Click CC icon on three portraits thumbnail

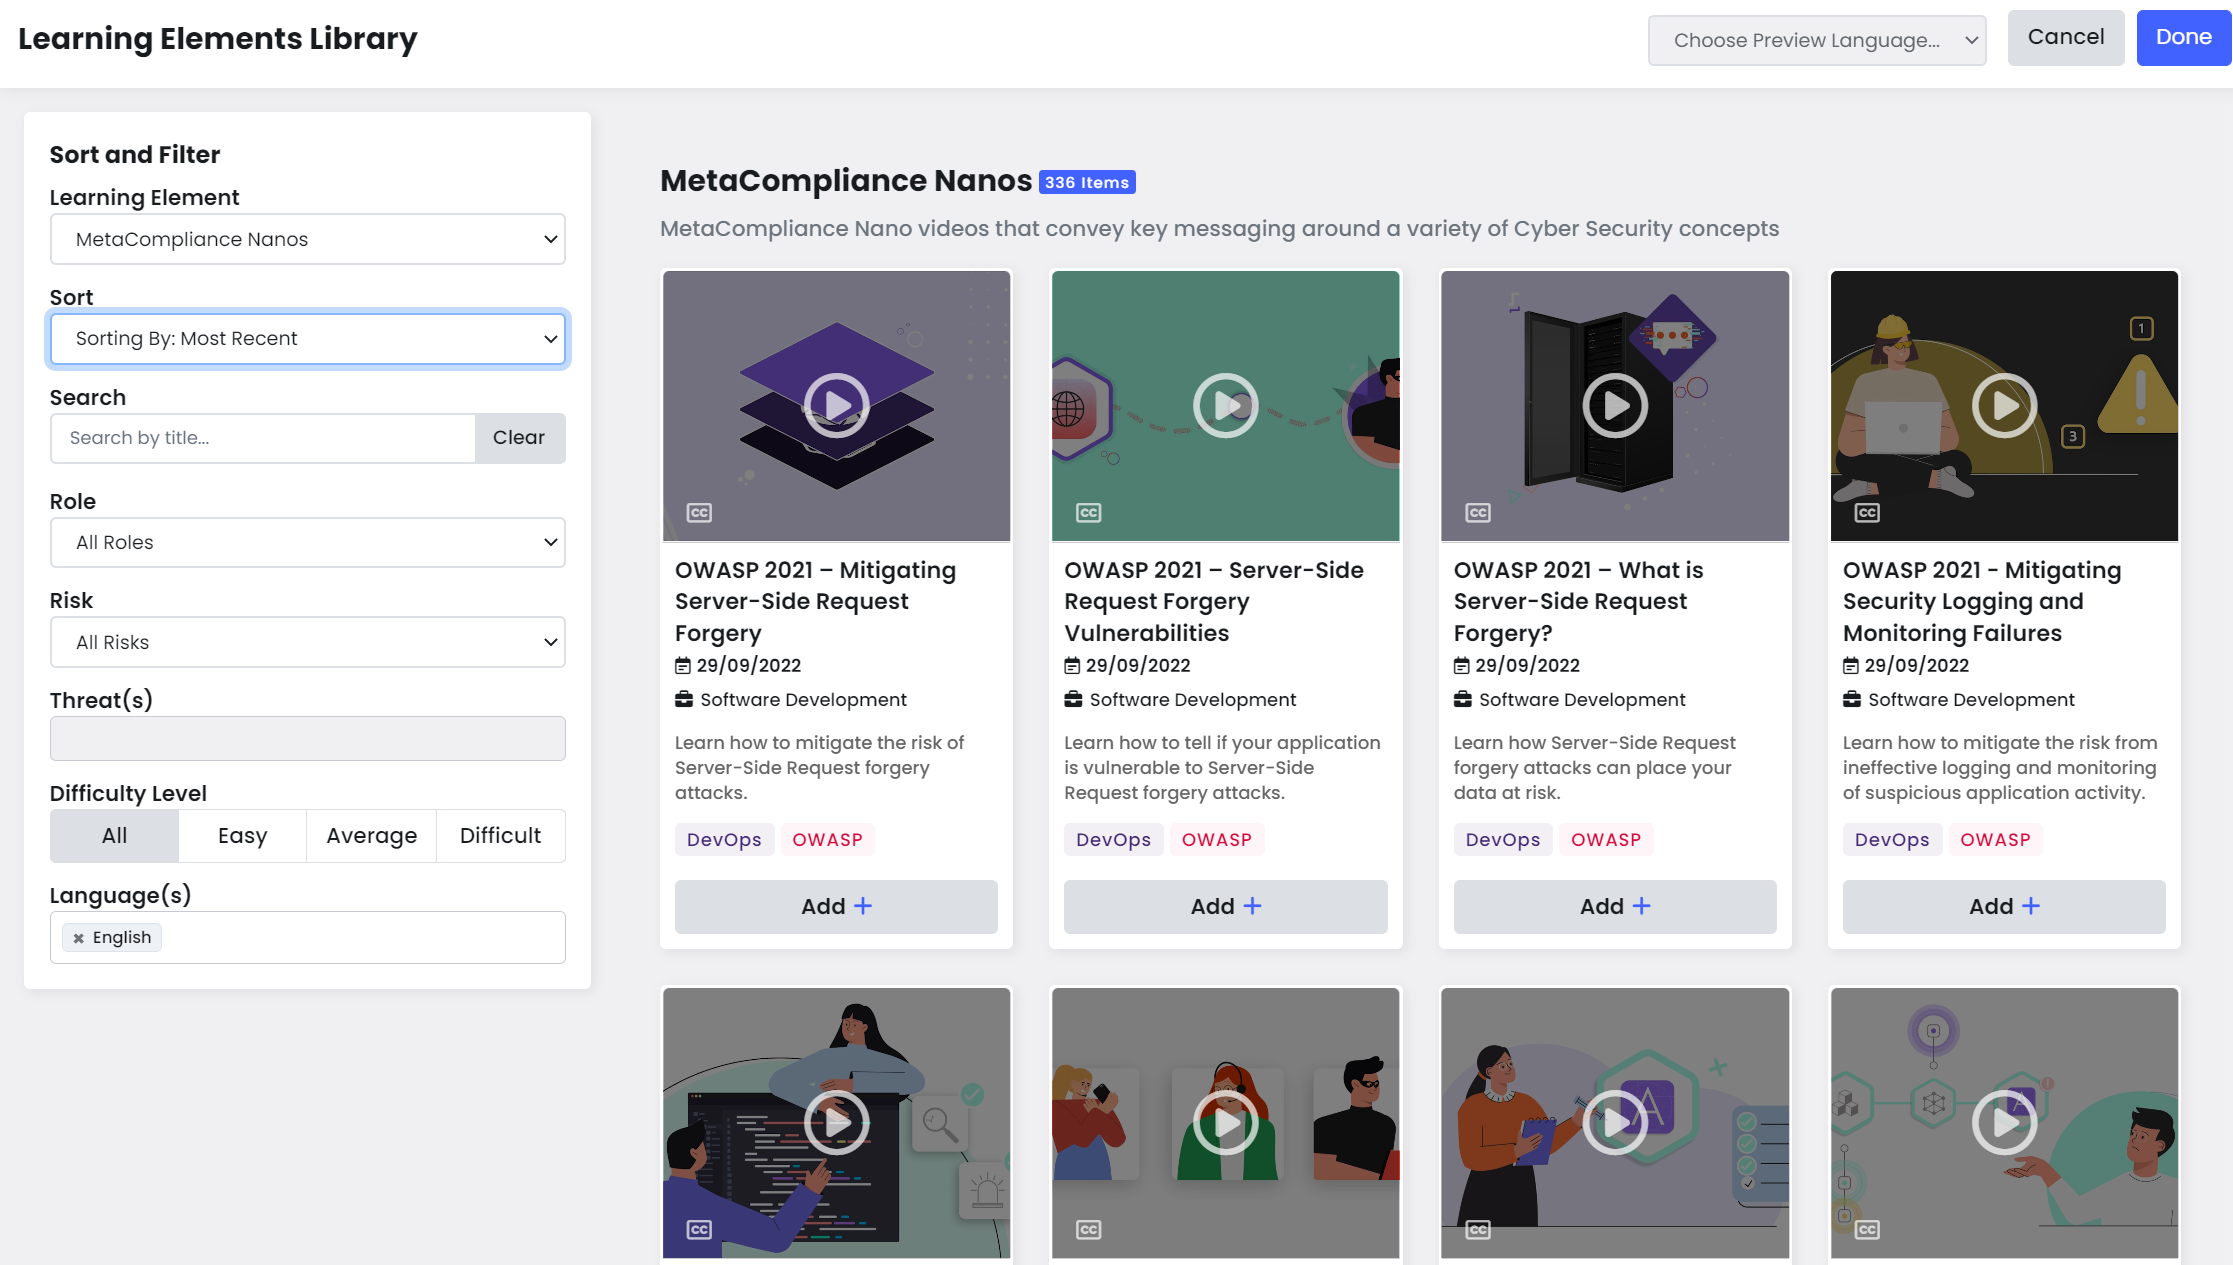pos(1088,1230)
